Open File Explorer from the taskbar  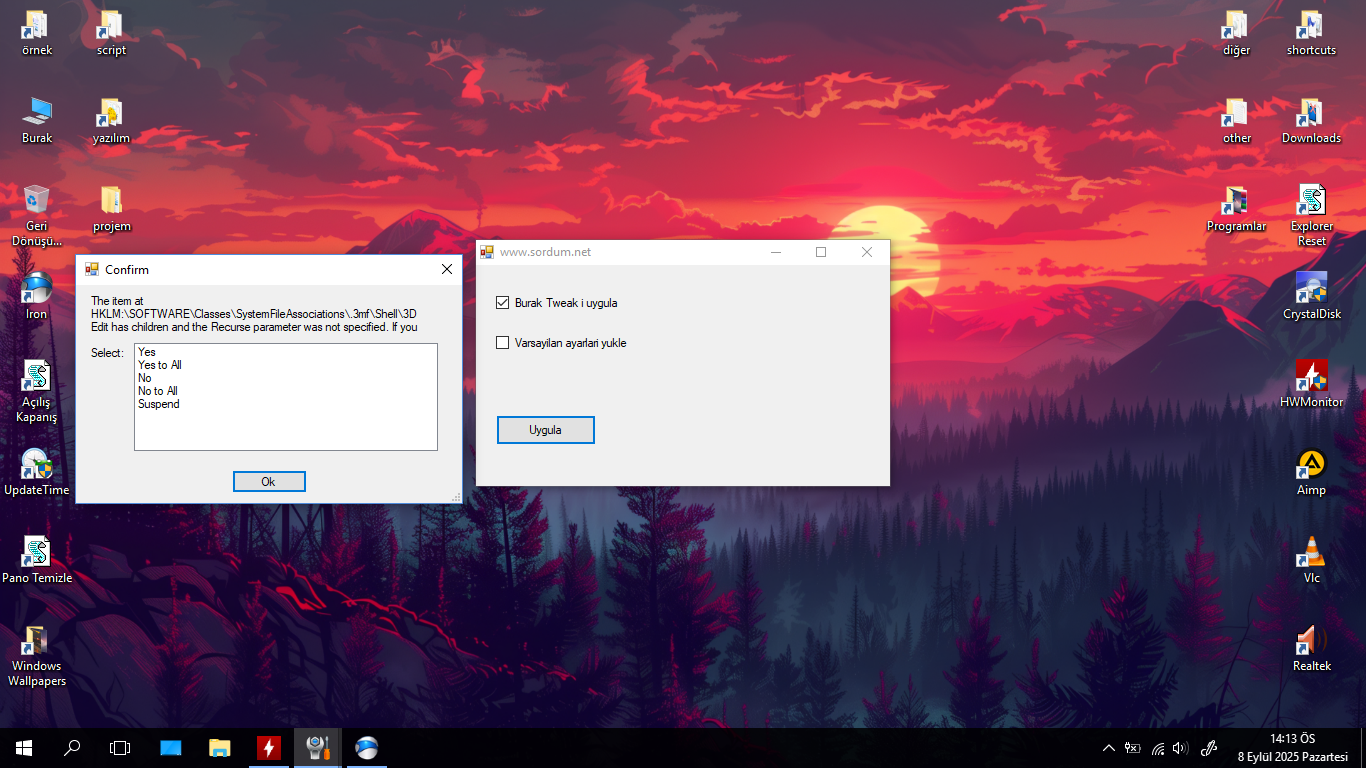[x=219, y=748]
